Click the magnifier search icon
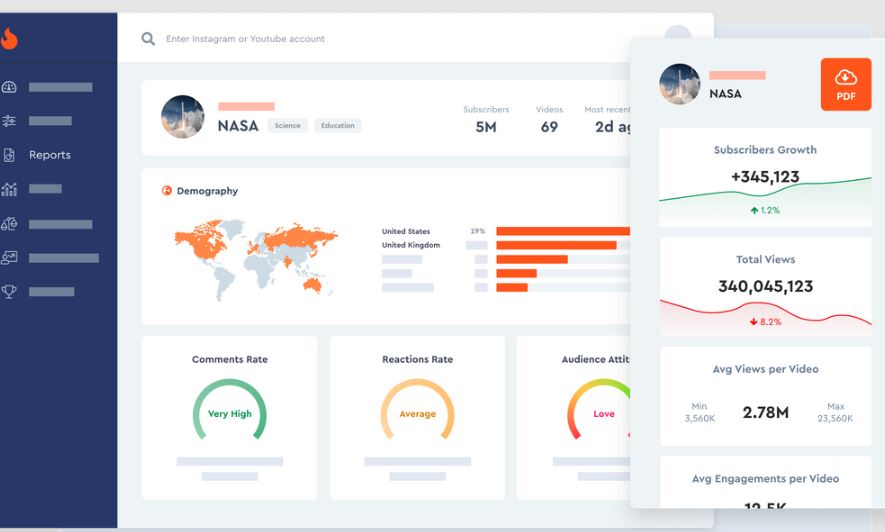 point(148,39)
